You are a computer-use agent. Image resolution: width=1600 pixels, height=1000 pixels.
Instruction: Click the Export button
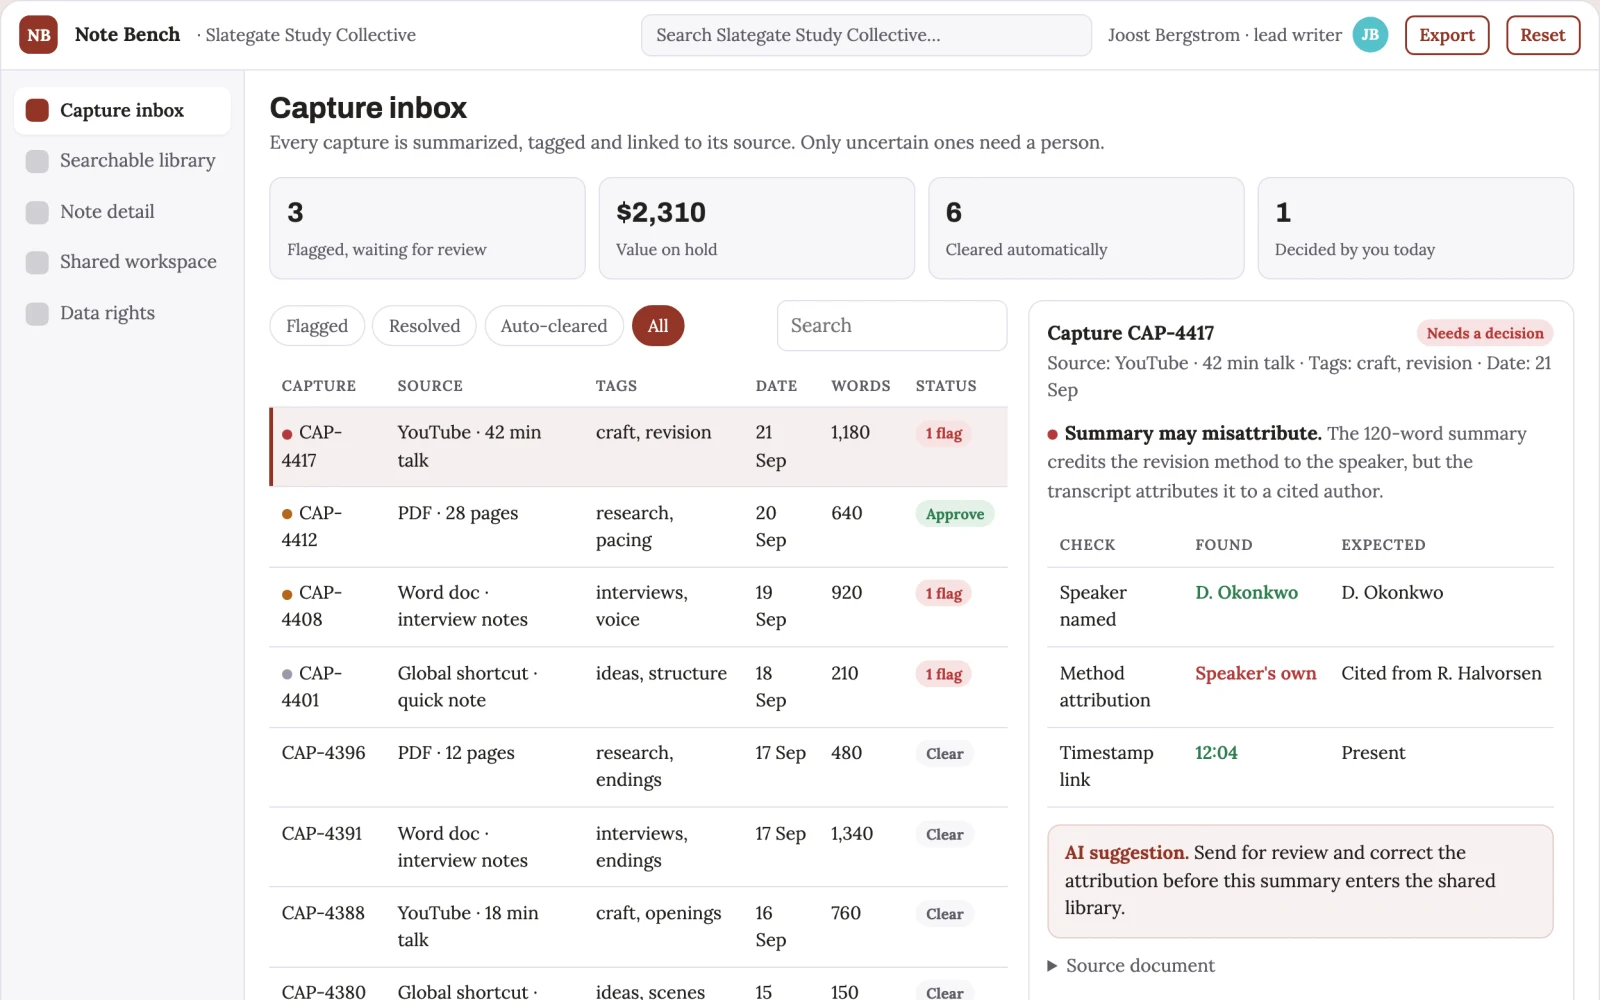click(1447, 35)
